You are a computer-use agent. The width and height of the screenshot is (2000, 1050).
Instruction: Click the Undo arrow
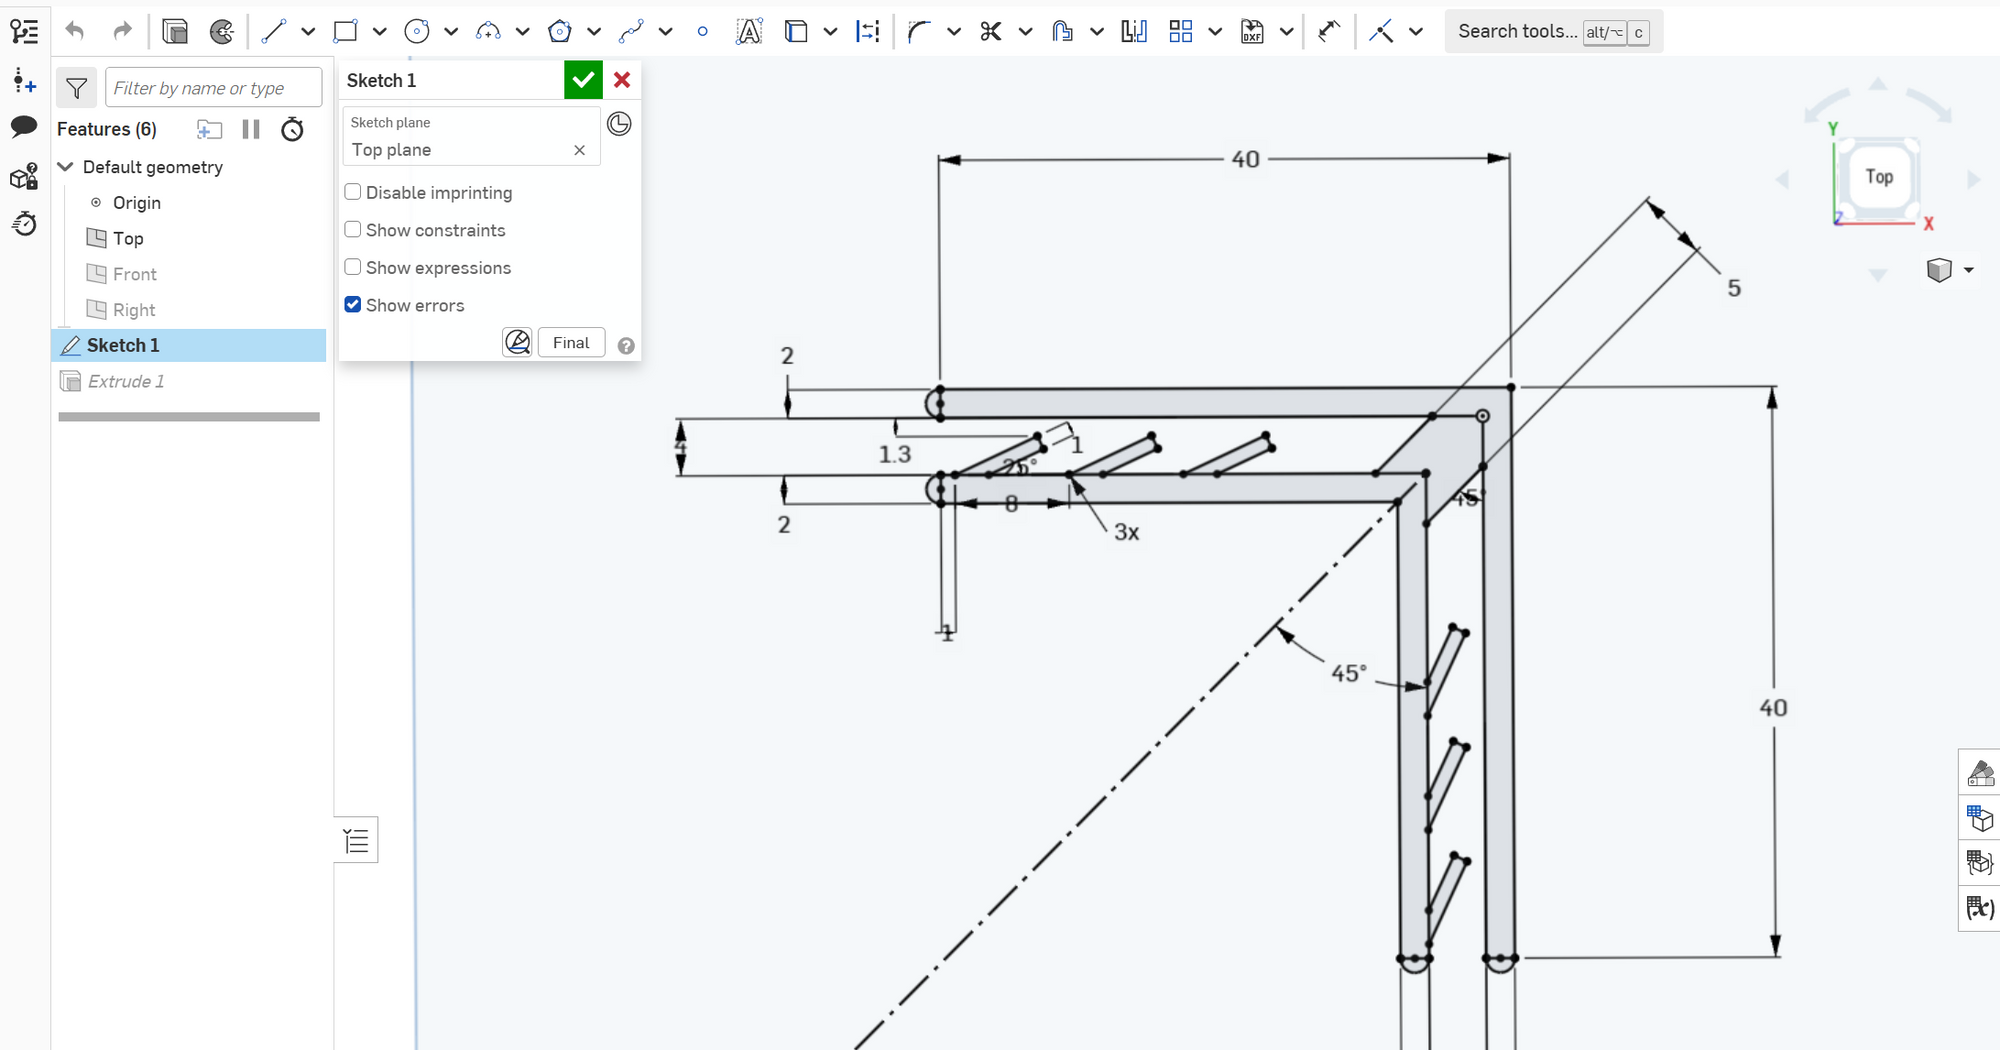(x=75, y=31)
